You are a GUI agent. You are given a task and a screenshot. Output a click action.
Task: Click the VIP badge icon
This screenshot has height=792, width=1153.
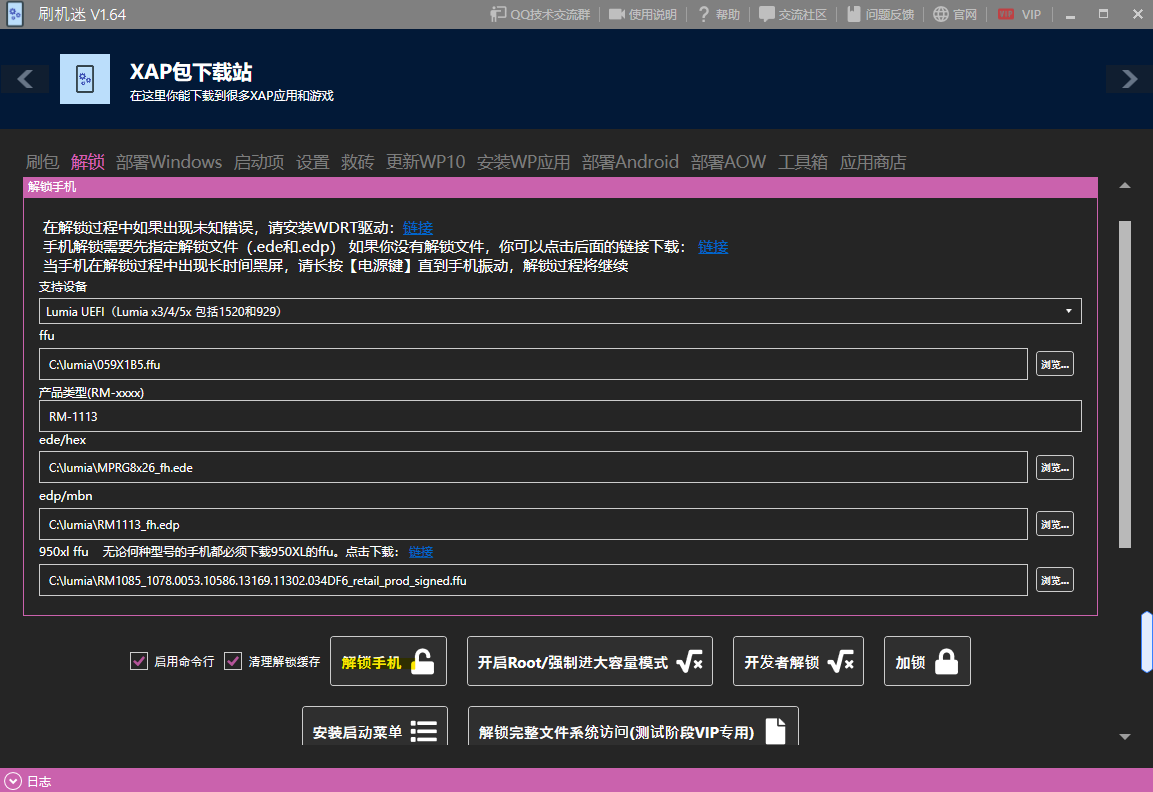tap(1005, 14)
